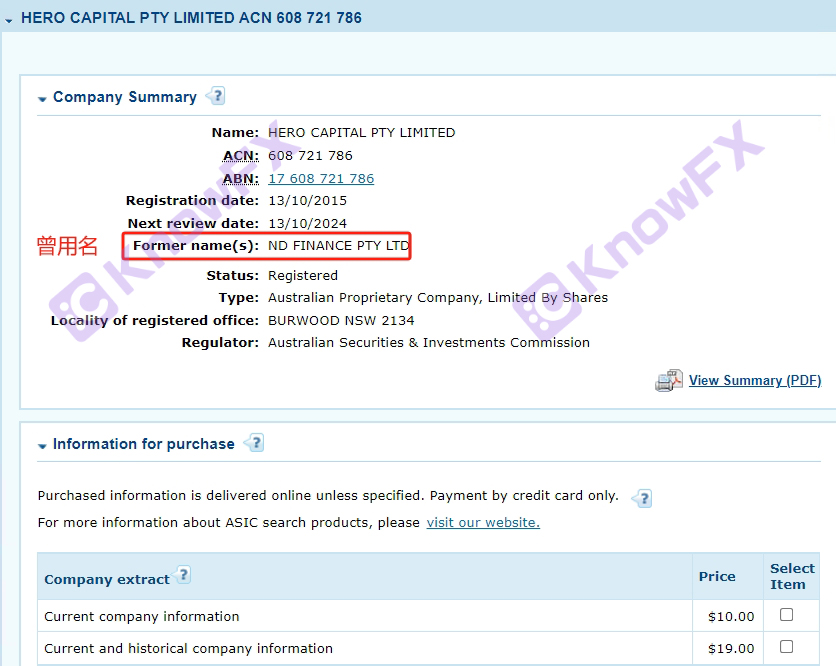Click regulator Australian Securities & Investments Commission
The image size is (836, 666).
(x=429, y=342)
